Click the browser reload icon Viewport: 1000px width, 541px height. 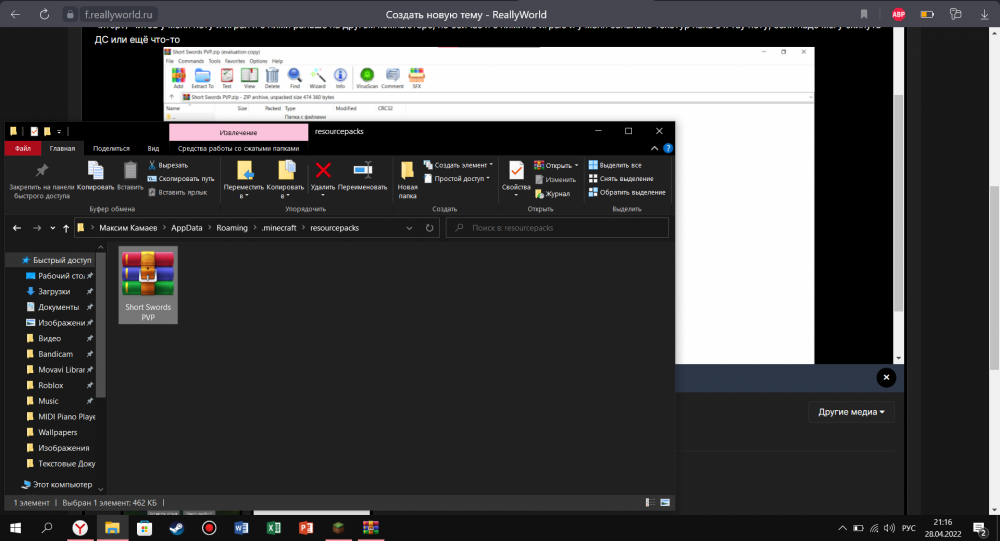click(44, 14)
